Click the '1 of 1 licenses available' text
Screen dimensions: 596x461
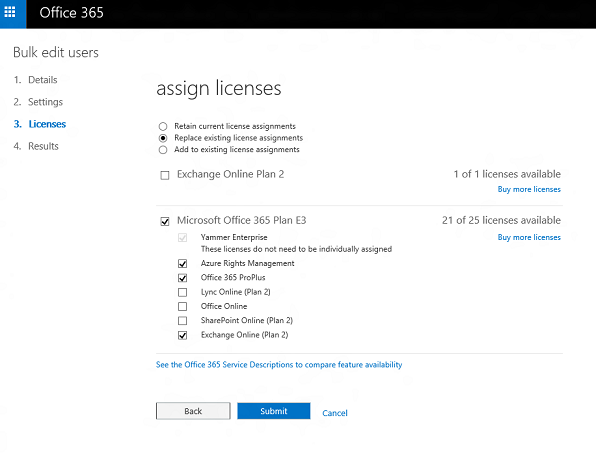pyautogui.click(x=507, y=174)
